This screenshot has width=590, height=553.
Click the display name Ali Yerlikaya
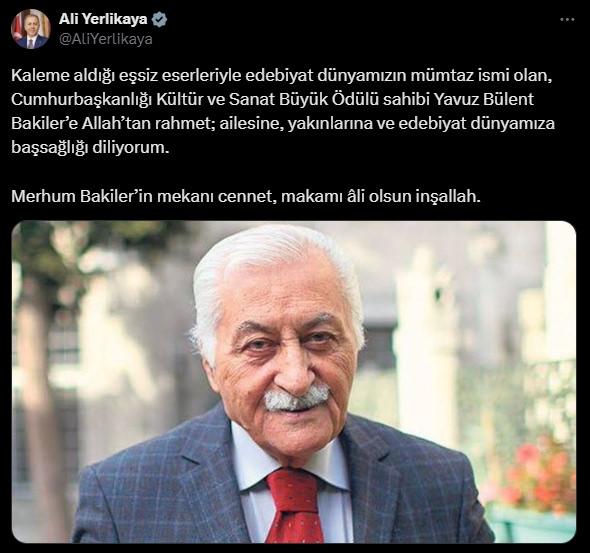click(103, 19)
